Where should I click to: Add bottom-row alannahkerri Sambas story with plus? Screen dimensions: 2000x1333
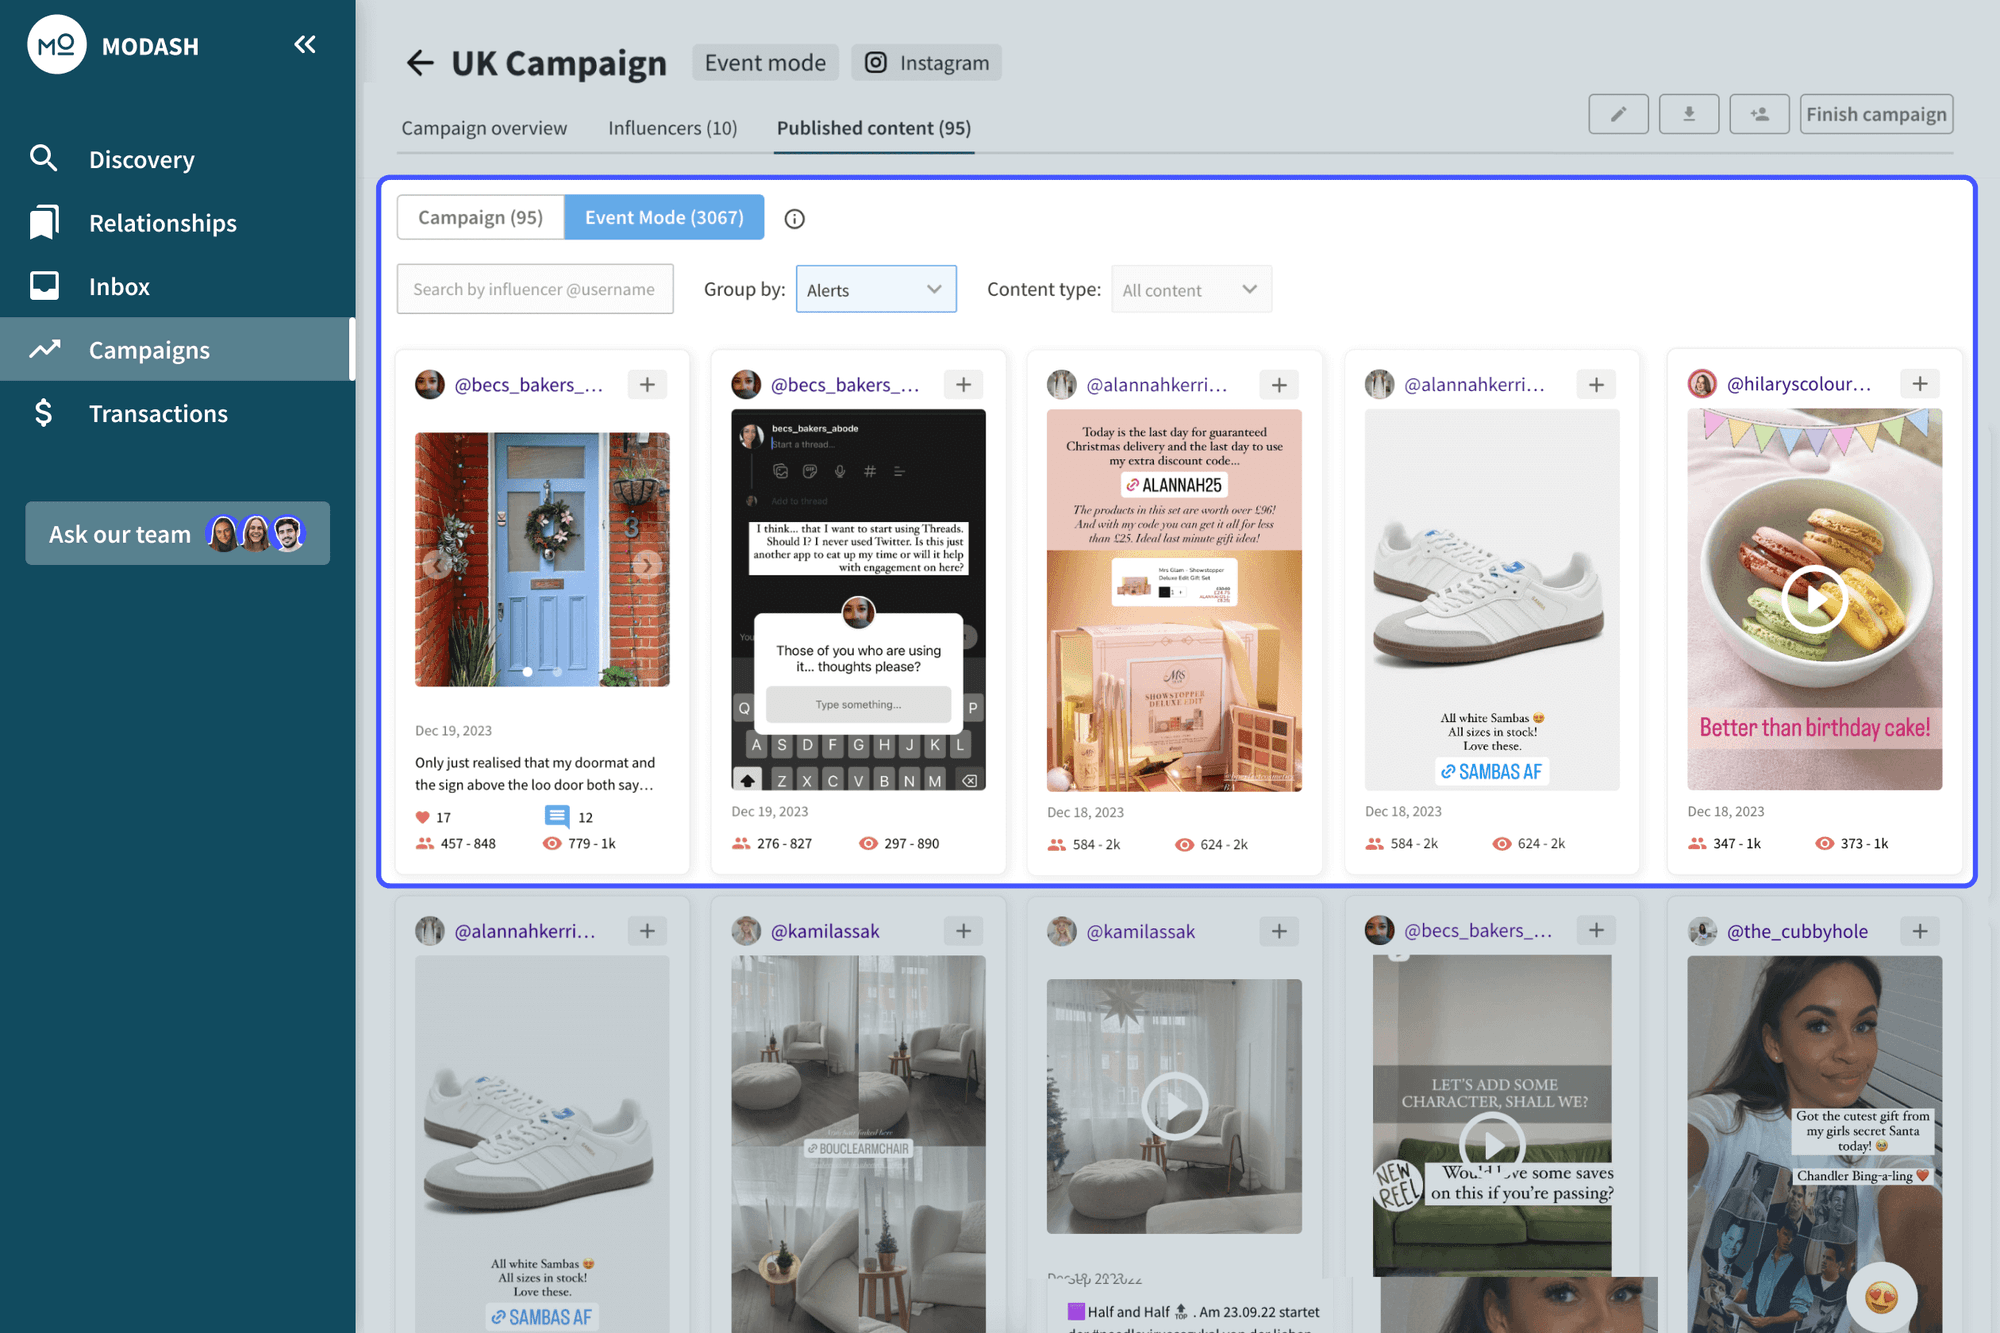tap(647, 931)
